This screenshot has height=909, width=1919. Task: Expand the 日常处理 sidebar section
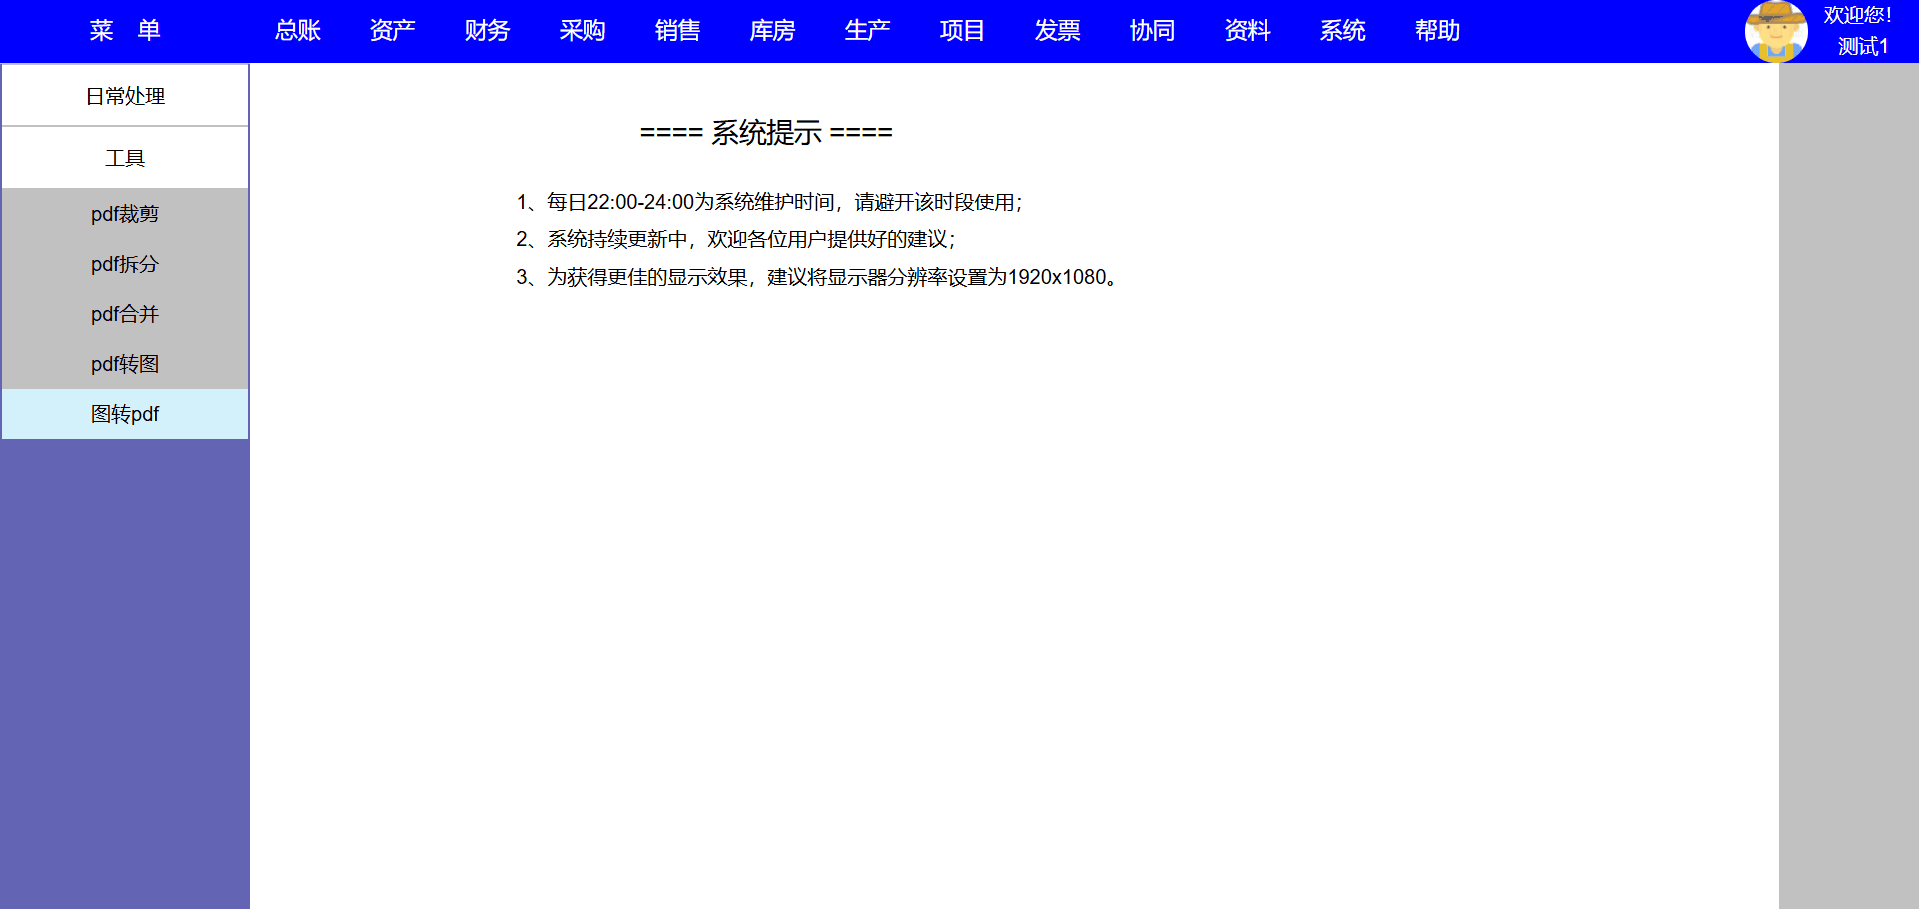[x=125, y=96]
